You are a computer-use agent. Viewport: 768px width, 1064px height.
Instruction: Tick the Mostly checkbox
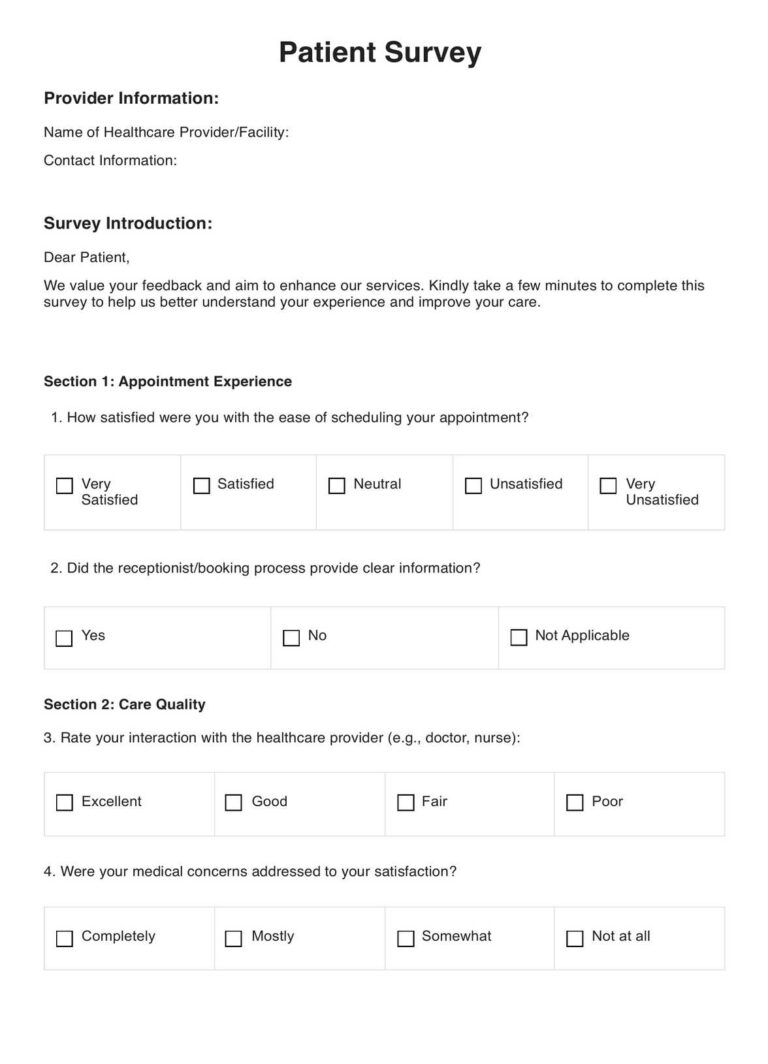coord(233,938)
